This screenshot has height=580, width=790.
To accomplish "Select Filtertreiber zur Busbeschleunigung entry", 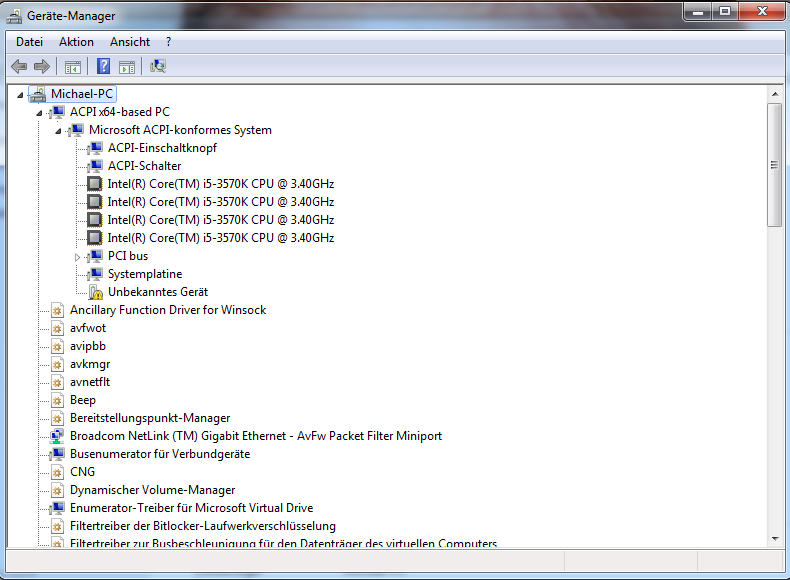I will [x=284, y=543].
